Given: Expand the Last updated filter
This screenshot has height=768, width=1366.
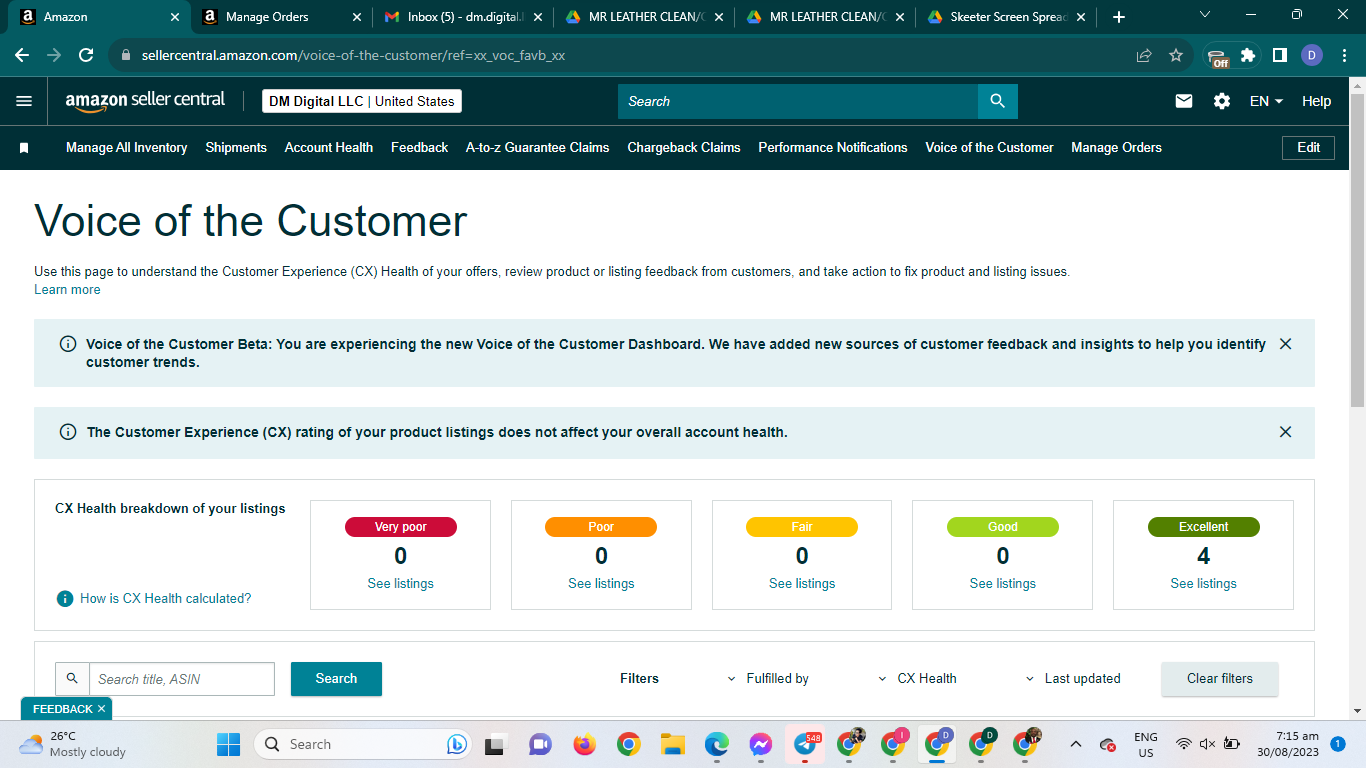Looking at the screenshot, I should 1073,678.
